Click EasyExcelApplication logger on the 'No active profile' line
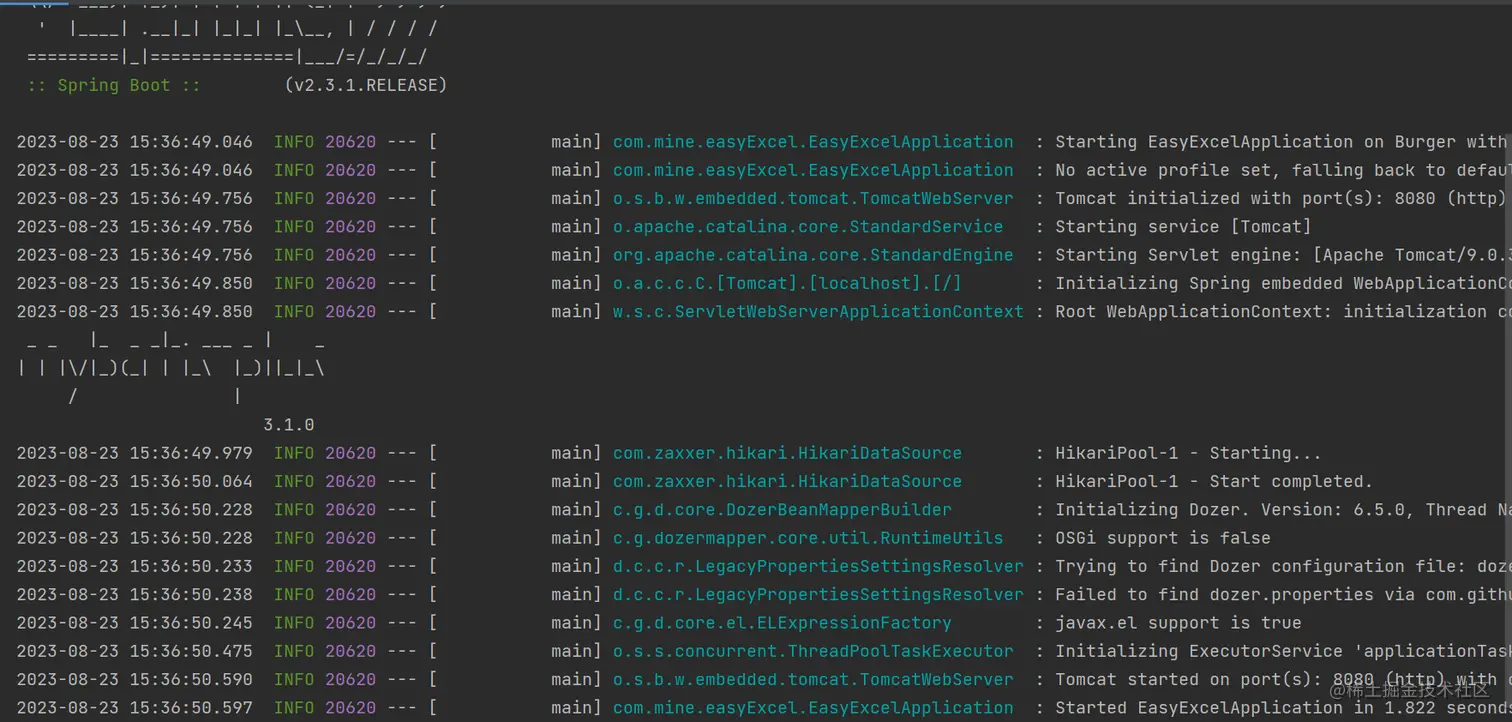The width and height of the screenshot is (1512, 722). click(x=813, y=170)
